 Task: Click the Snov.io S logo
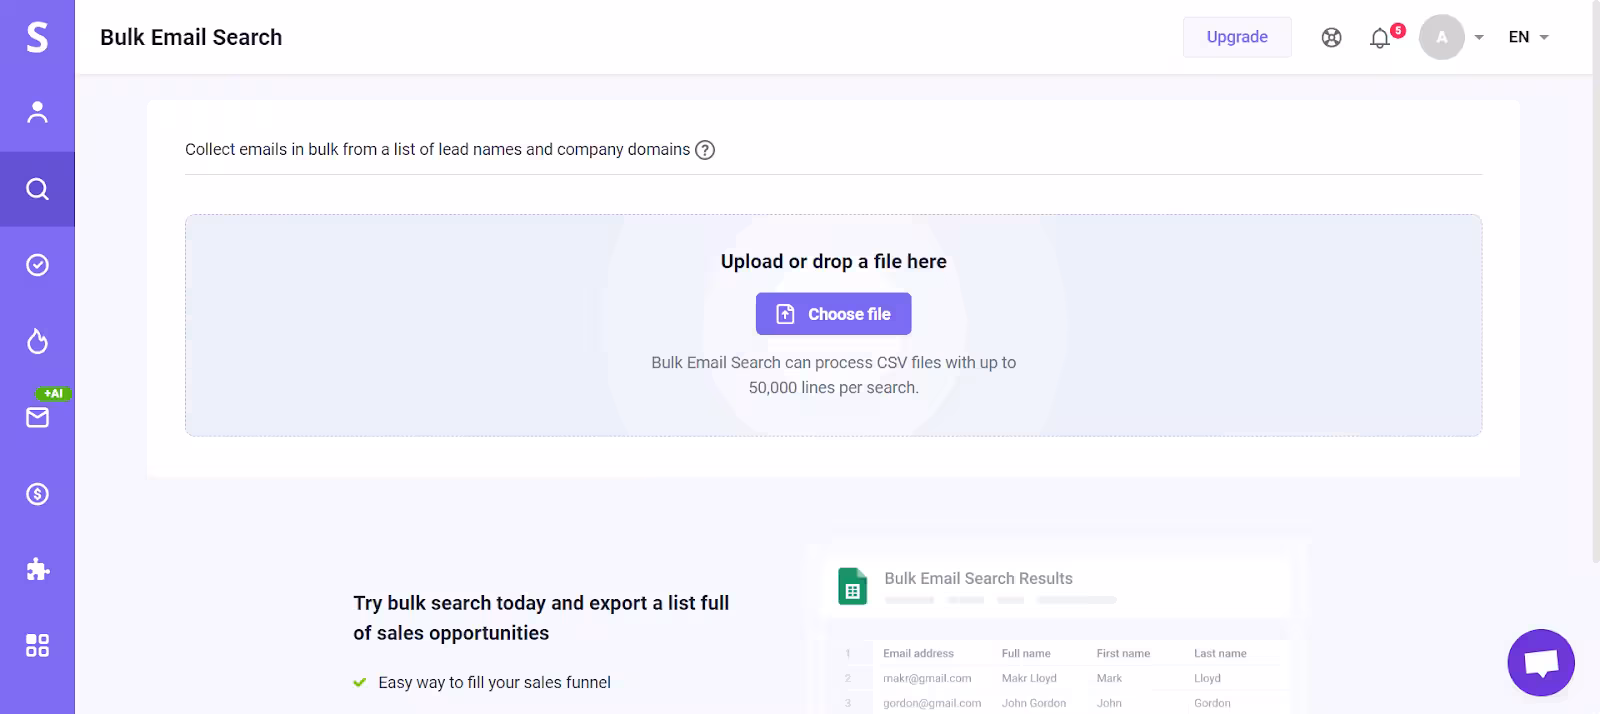37,37
